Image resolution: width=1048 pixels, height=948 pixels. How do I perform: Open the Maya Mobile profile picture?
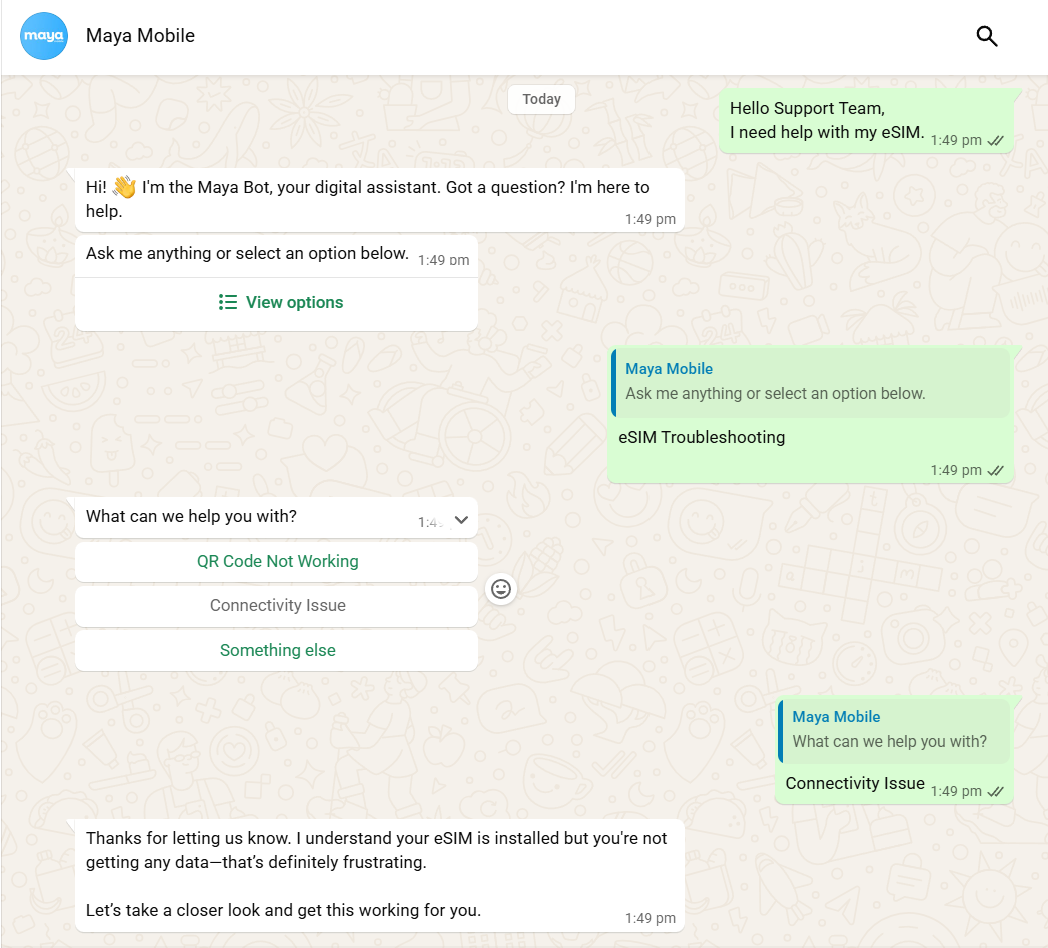coord(44,36)
